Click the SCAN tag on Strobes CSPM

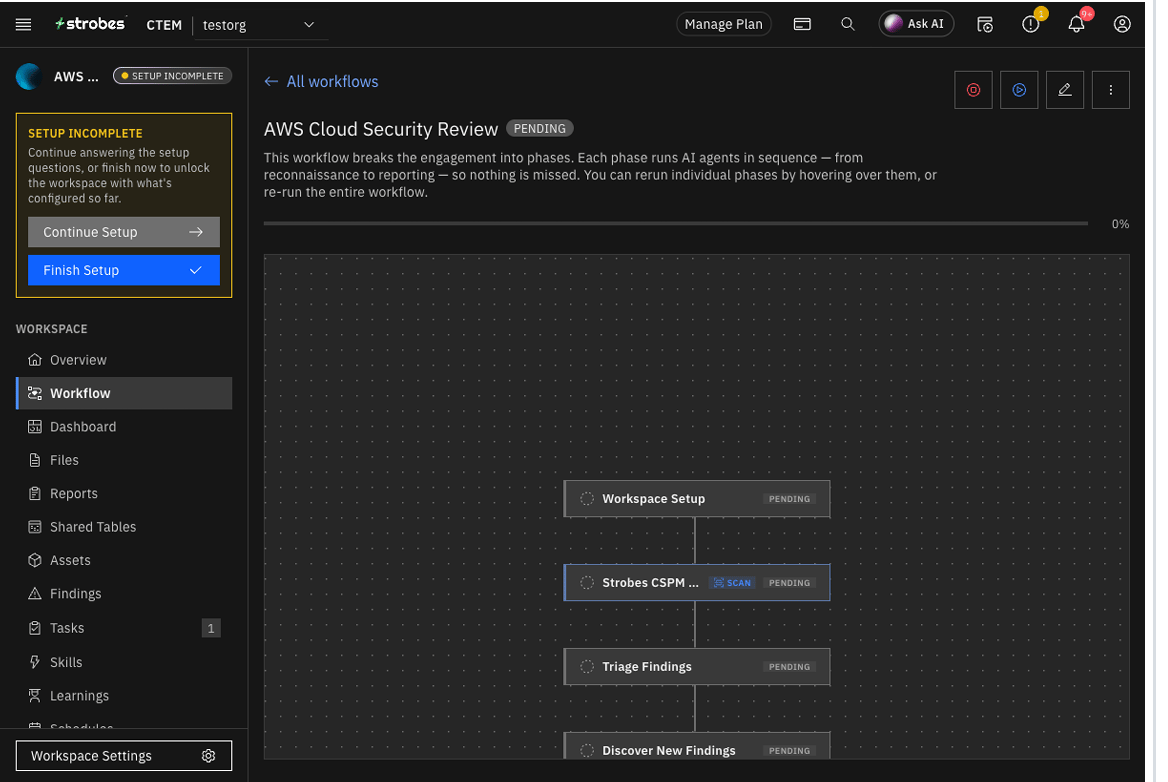tap(732, 583)
